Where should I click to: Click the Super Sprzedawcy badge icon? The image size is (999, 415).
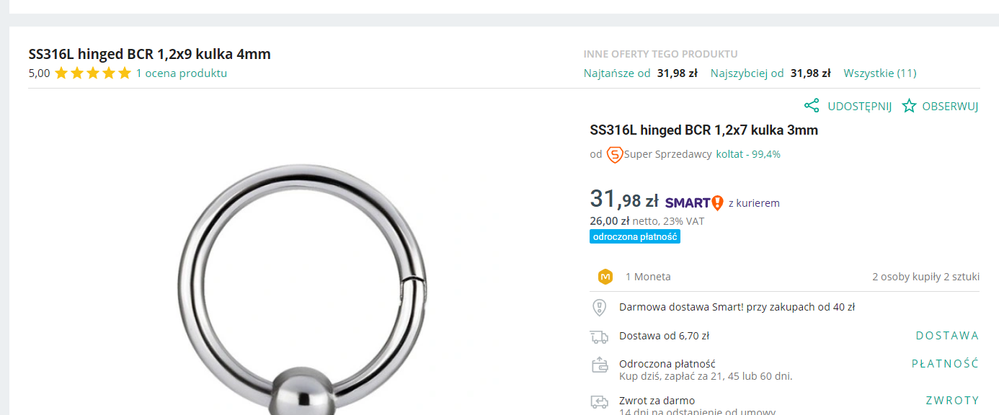[x=615, y=154]
